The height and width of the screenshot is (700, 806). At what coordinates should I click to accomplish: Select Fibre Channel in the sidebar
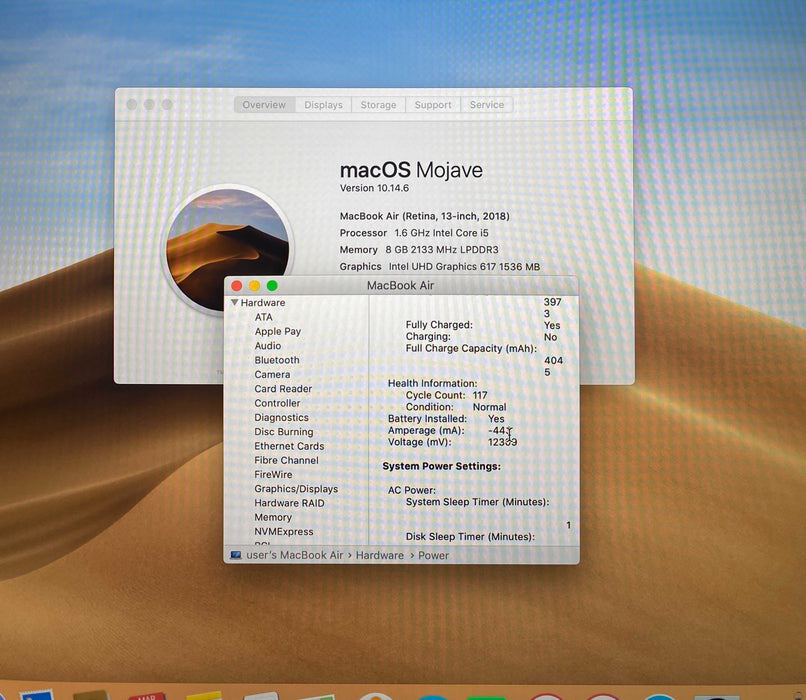tap(286, 460)
